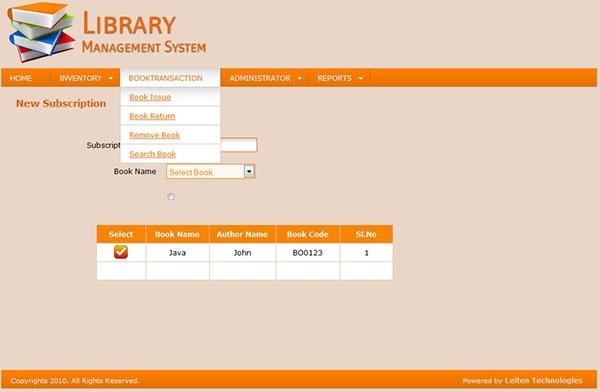Click the Subscription input field

tap(239, 145)
